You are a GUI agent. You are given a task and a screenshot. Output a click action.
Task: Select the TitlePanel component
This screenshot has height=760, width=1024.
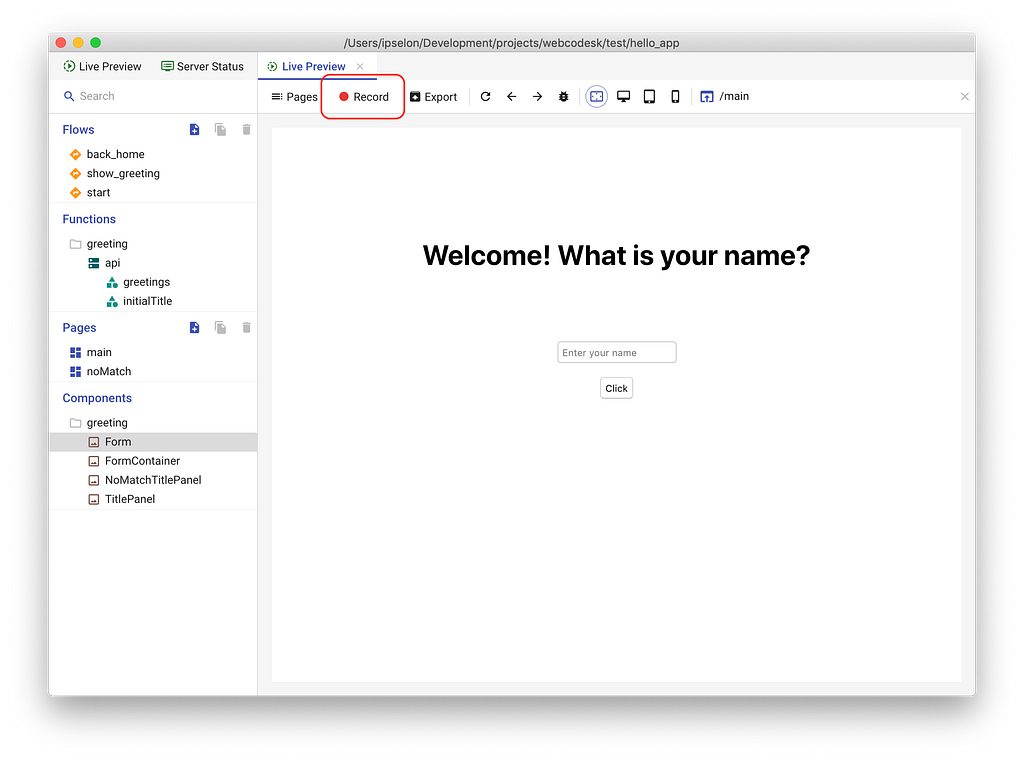point(153,499)
